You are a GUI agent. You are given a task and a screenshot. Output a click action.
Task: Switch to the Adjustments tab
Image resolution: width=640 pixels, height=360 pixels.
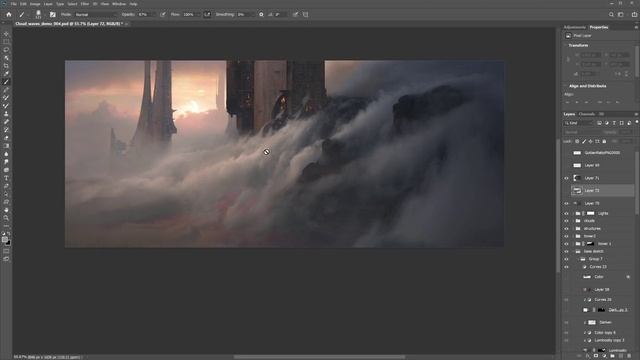(x=575, y=27)
